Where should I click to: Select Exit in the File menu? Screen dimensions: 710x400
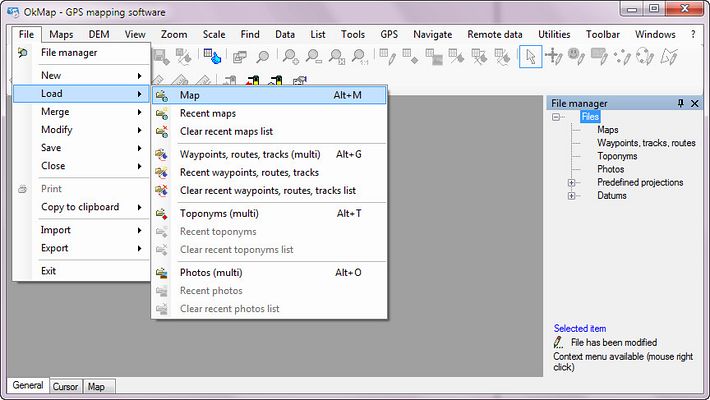tap(82, 271)
